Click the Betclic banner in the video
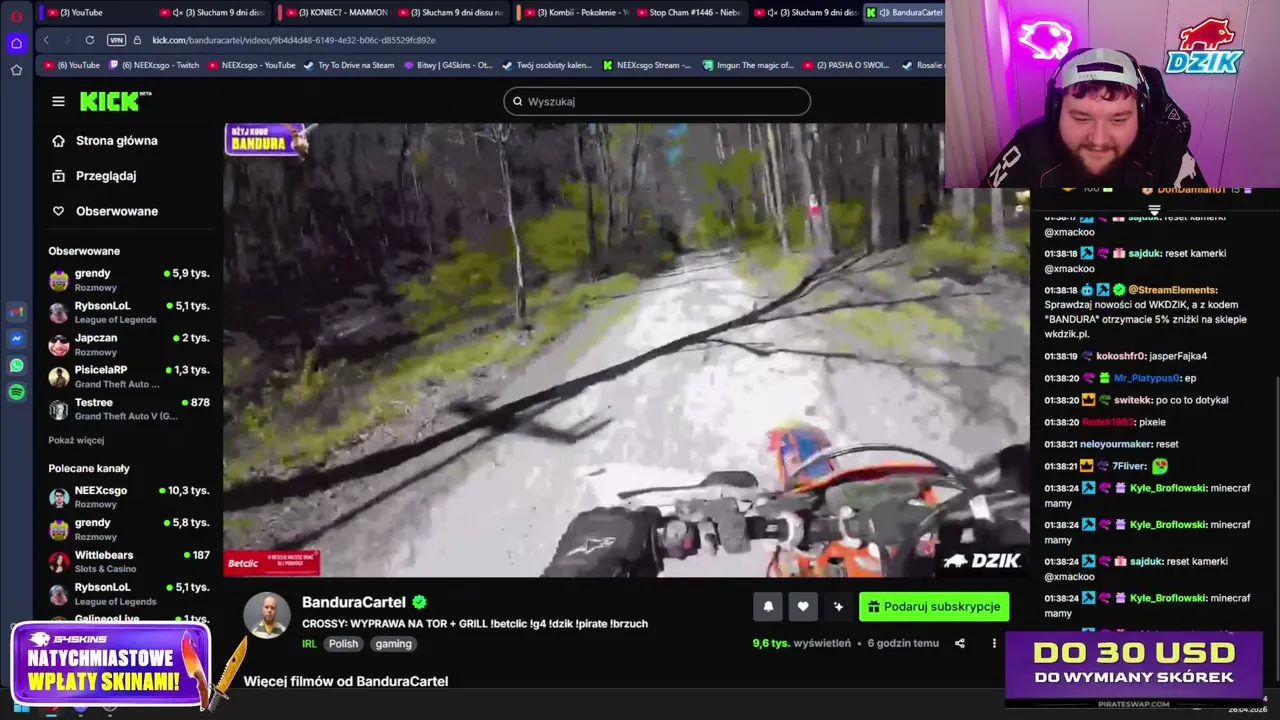The width and height of the screenshot is (1280, 720). click(x=272, y=563)
